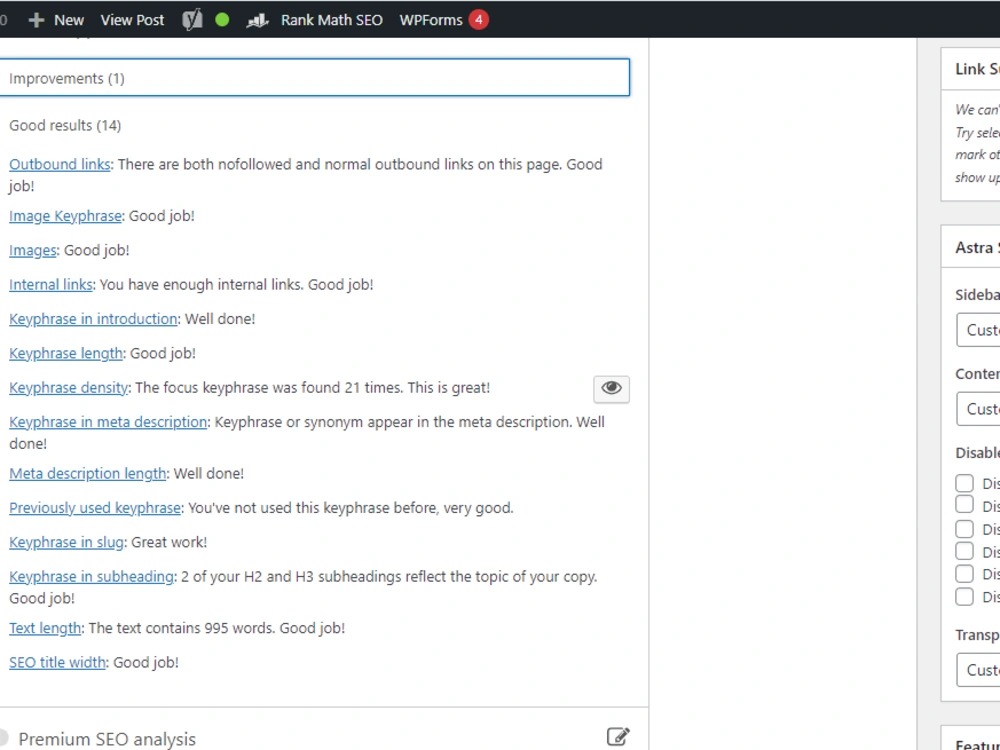Image resolution: width=1000 pixels, height=750 pixels.
Task: Tick the fifth Disable checkbox in Astra settings
Action: (x=964, y=574)
